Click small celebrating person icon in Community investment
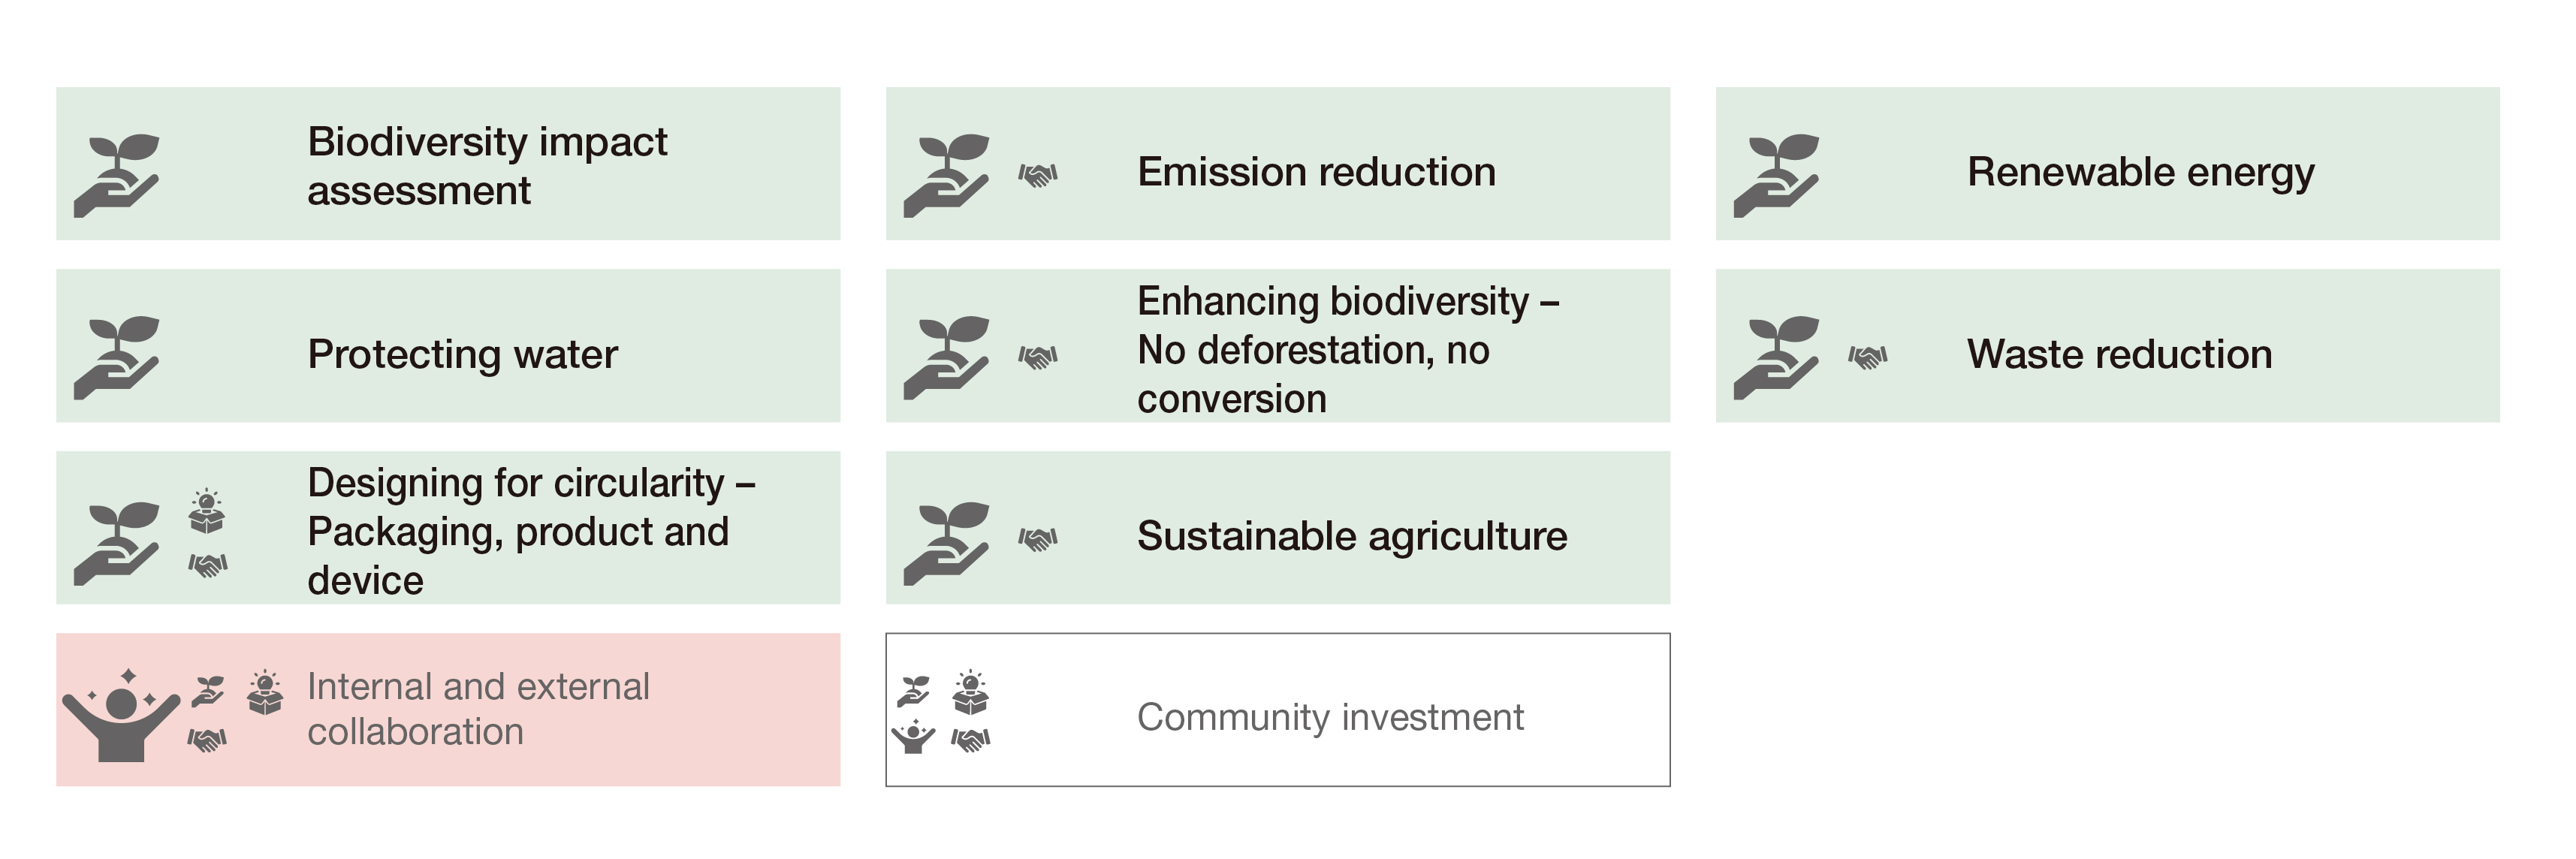 click(913, 737)
